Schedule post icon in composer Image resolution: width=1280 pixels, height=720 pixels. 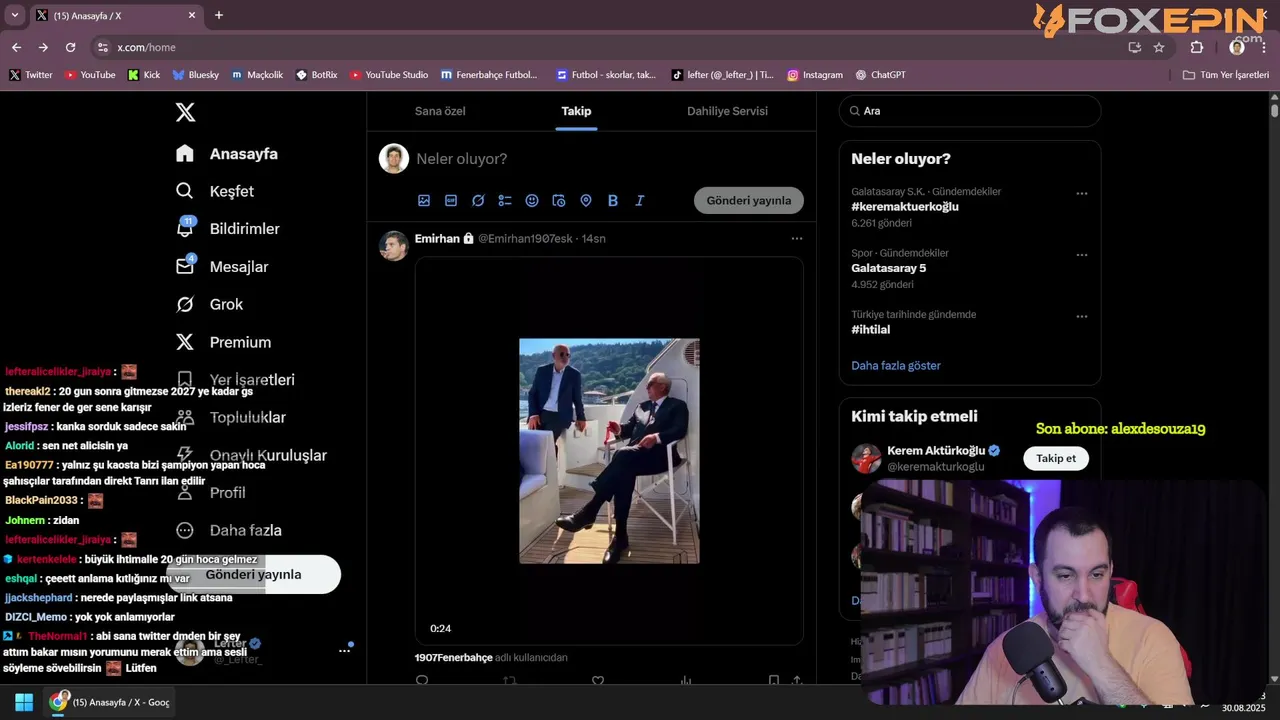559,200
